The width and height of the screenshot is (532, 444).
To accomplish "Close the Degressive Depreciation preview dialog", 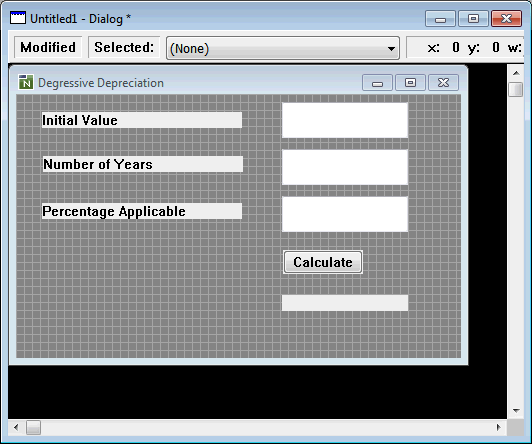I will tap(443, 83).
